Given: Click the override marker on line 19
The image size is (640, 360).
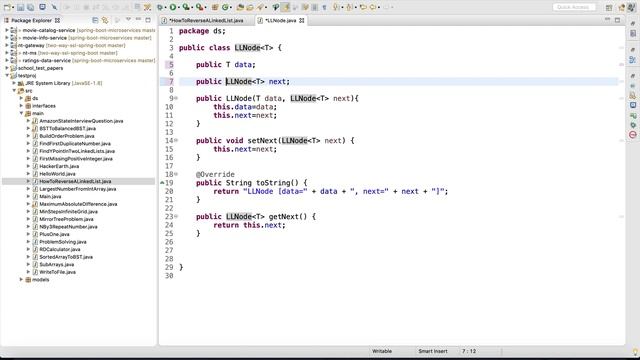Looking at the screenshot, I should coord(162,183).
